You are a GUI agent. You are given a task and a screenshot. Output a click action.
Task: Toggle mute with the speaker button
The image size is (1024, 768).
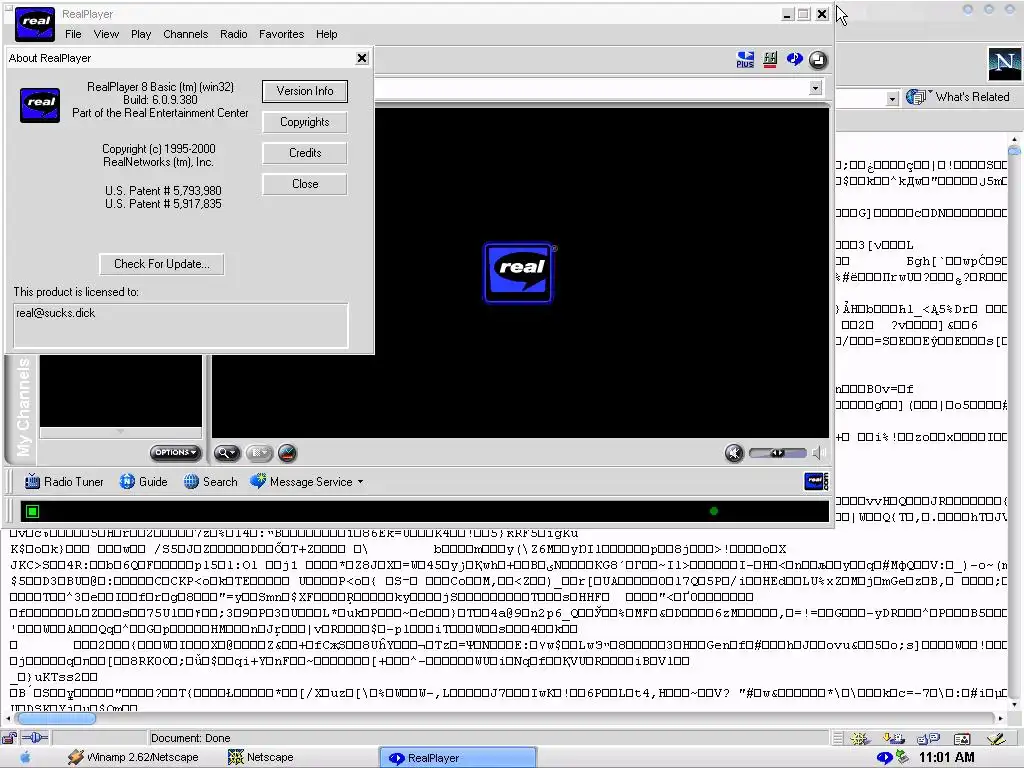point(733,453)
